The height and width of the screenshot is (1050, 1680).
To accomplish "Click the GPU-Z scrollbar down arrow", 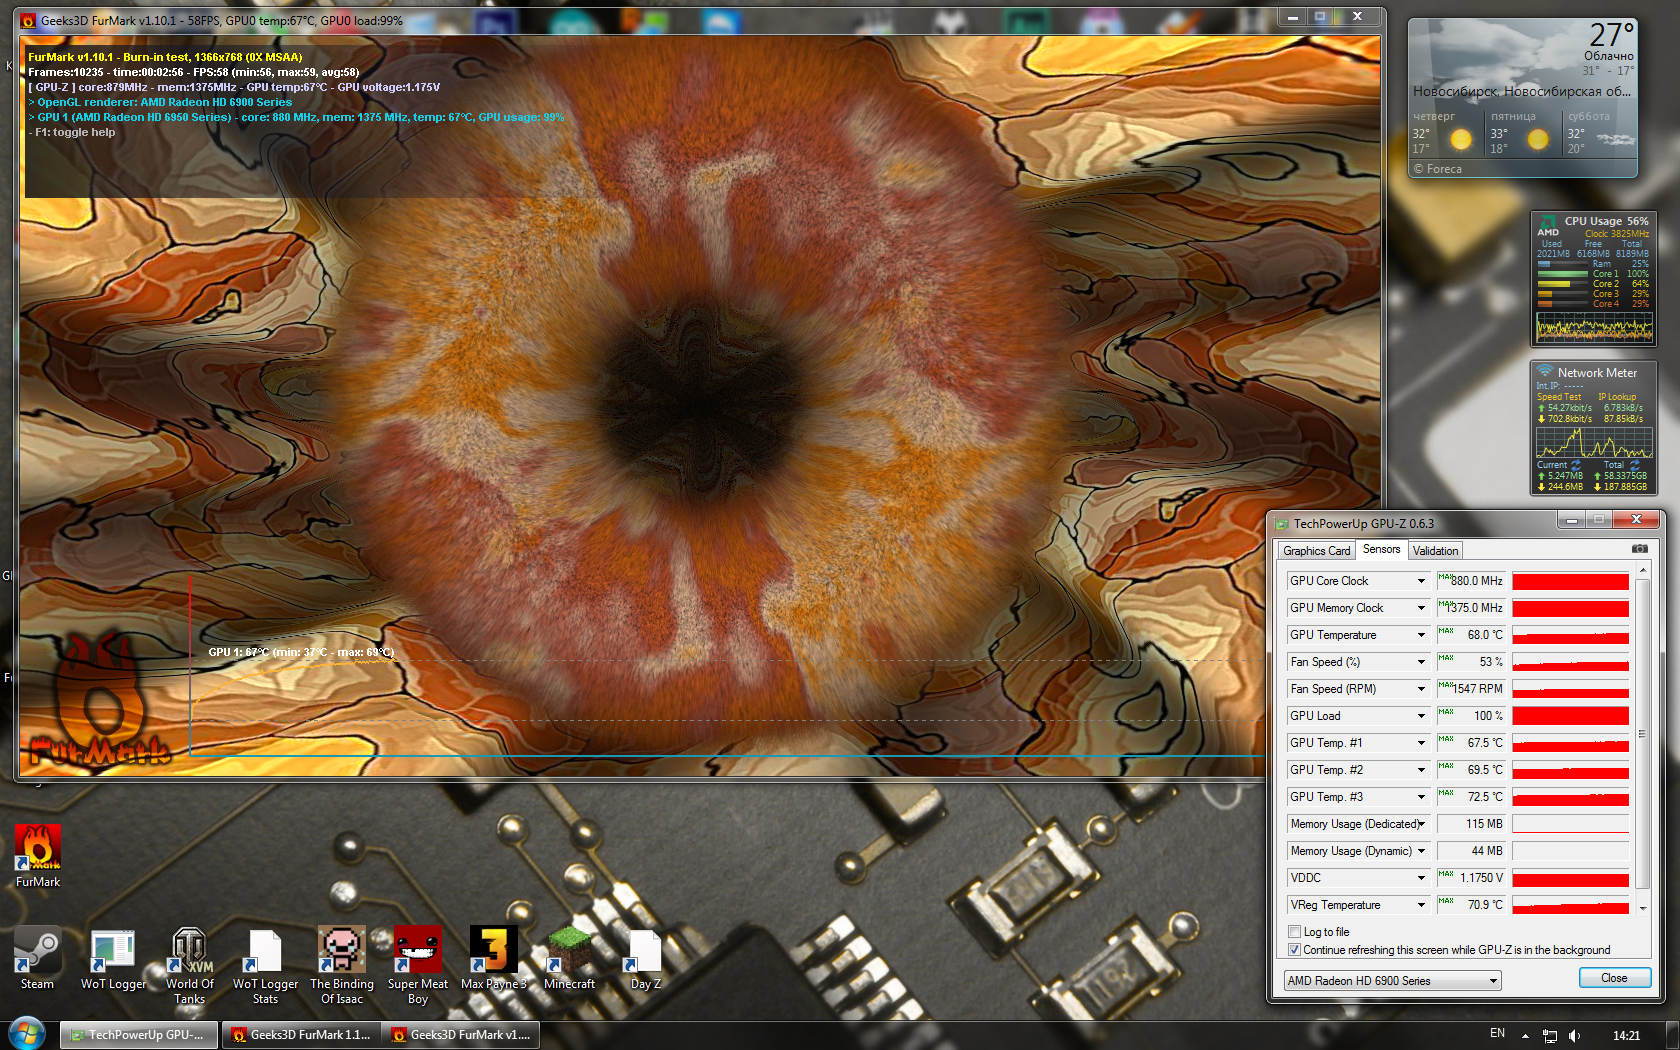I will [1642, 908].
